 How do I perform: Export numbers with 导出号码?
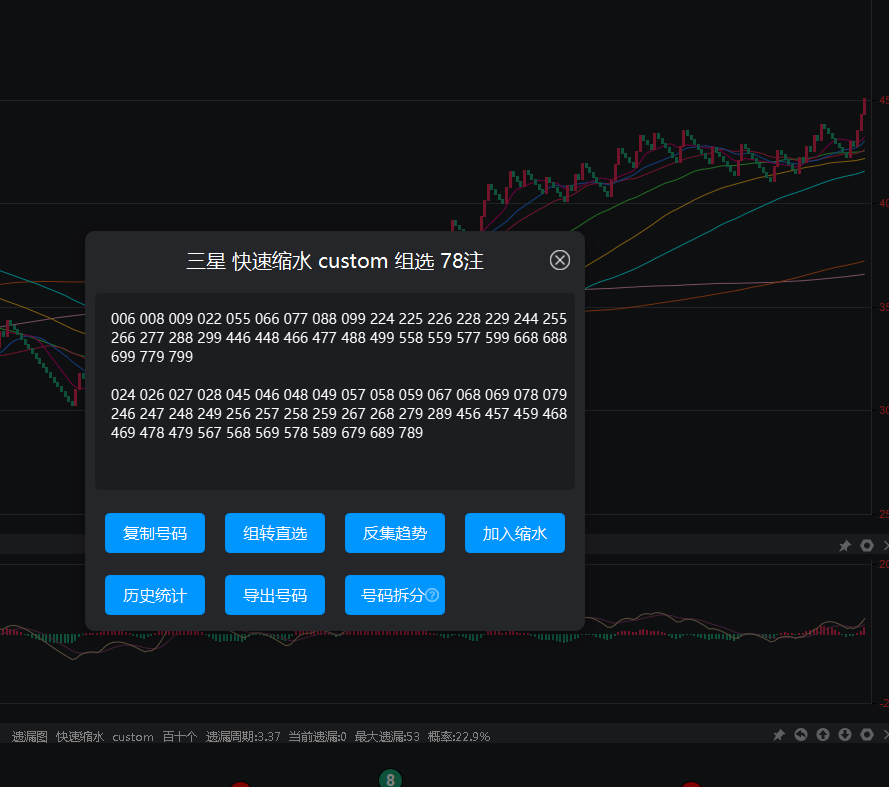point(275,595)
